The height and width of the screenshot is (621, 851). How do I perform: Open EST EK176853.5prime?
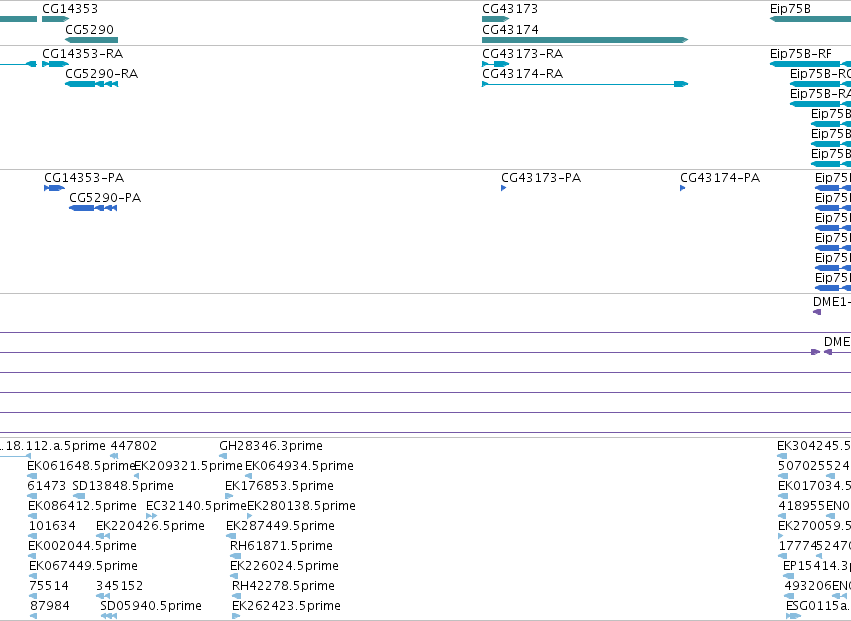click(x=280, y=486)
